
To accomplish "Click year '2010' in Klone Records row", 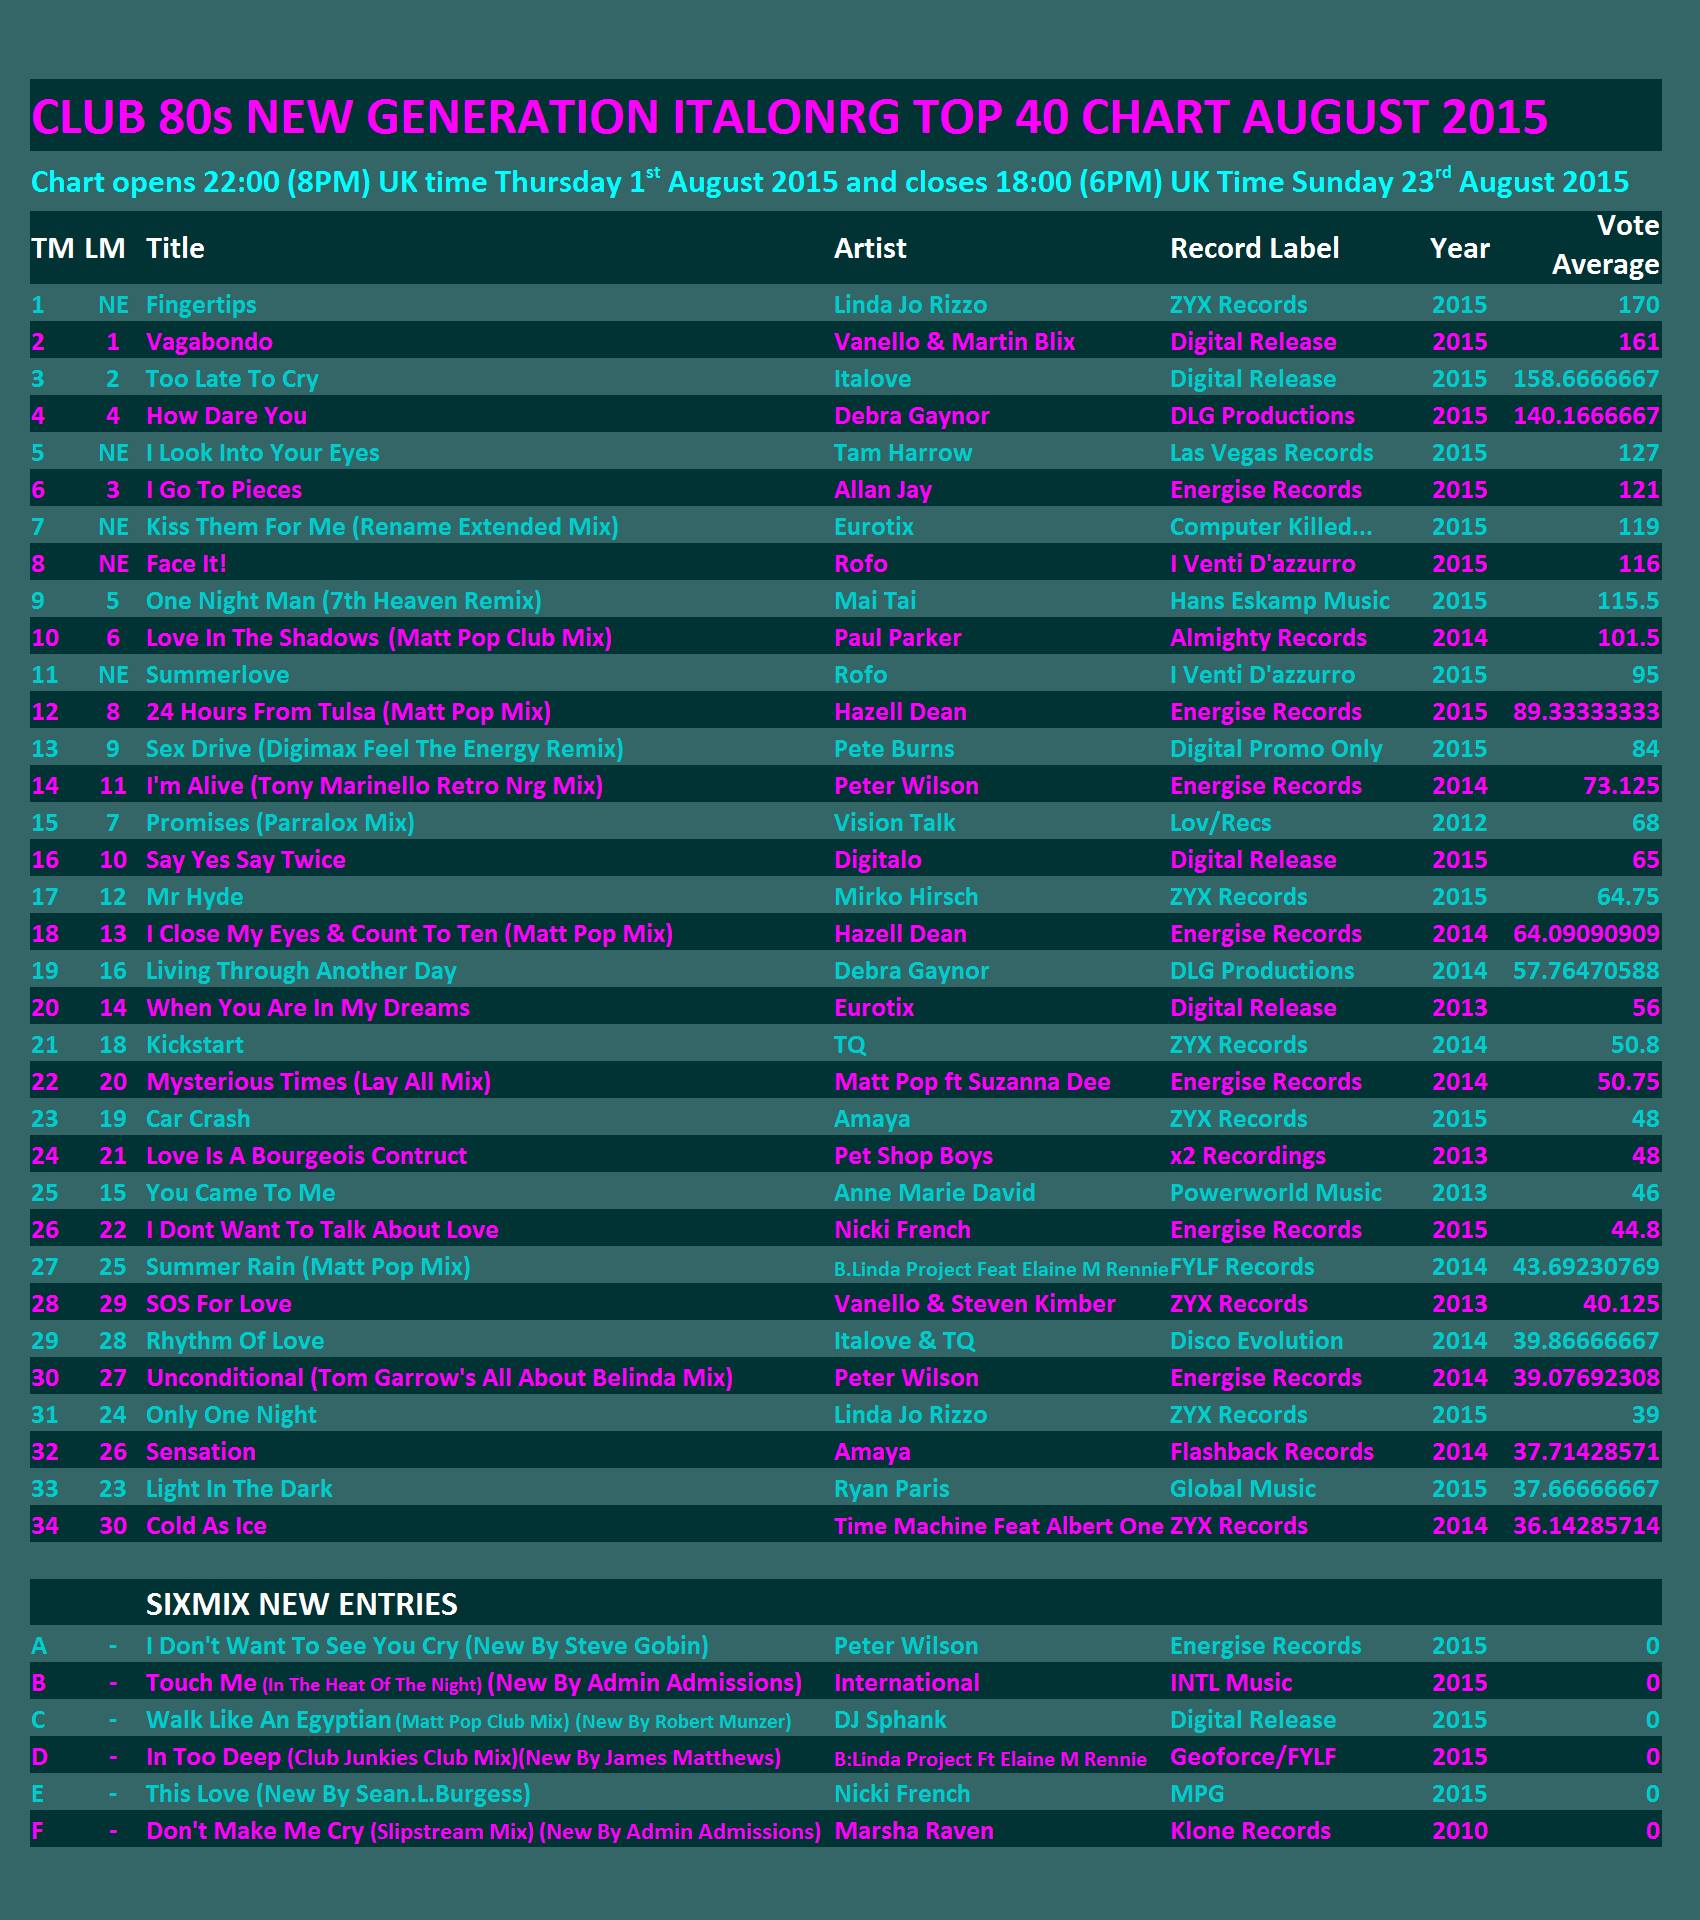I will click(1459, 1831).
